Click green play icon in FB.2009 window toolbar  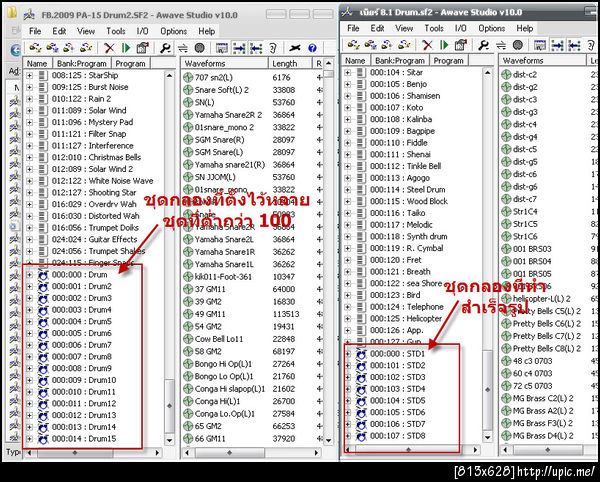pyautogui.click(x=126, y=48)
